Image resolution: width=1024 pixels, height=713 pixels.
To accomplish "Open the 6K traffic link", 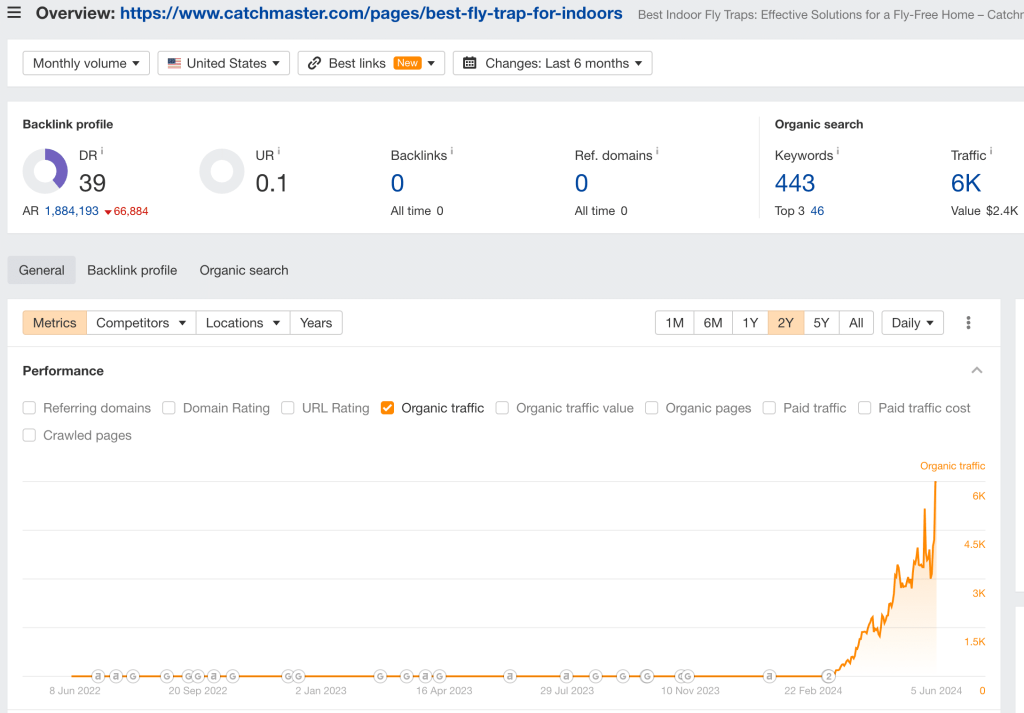I will (x=966, y=183).
